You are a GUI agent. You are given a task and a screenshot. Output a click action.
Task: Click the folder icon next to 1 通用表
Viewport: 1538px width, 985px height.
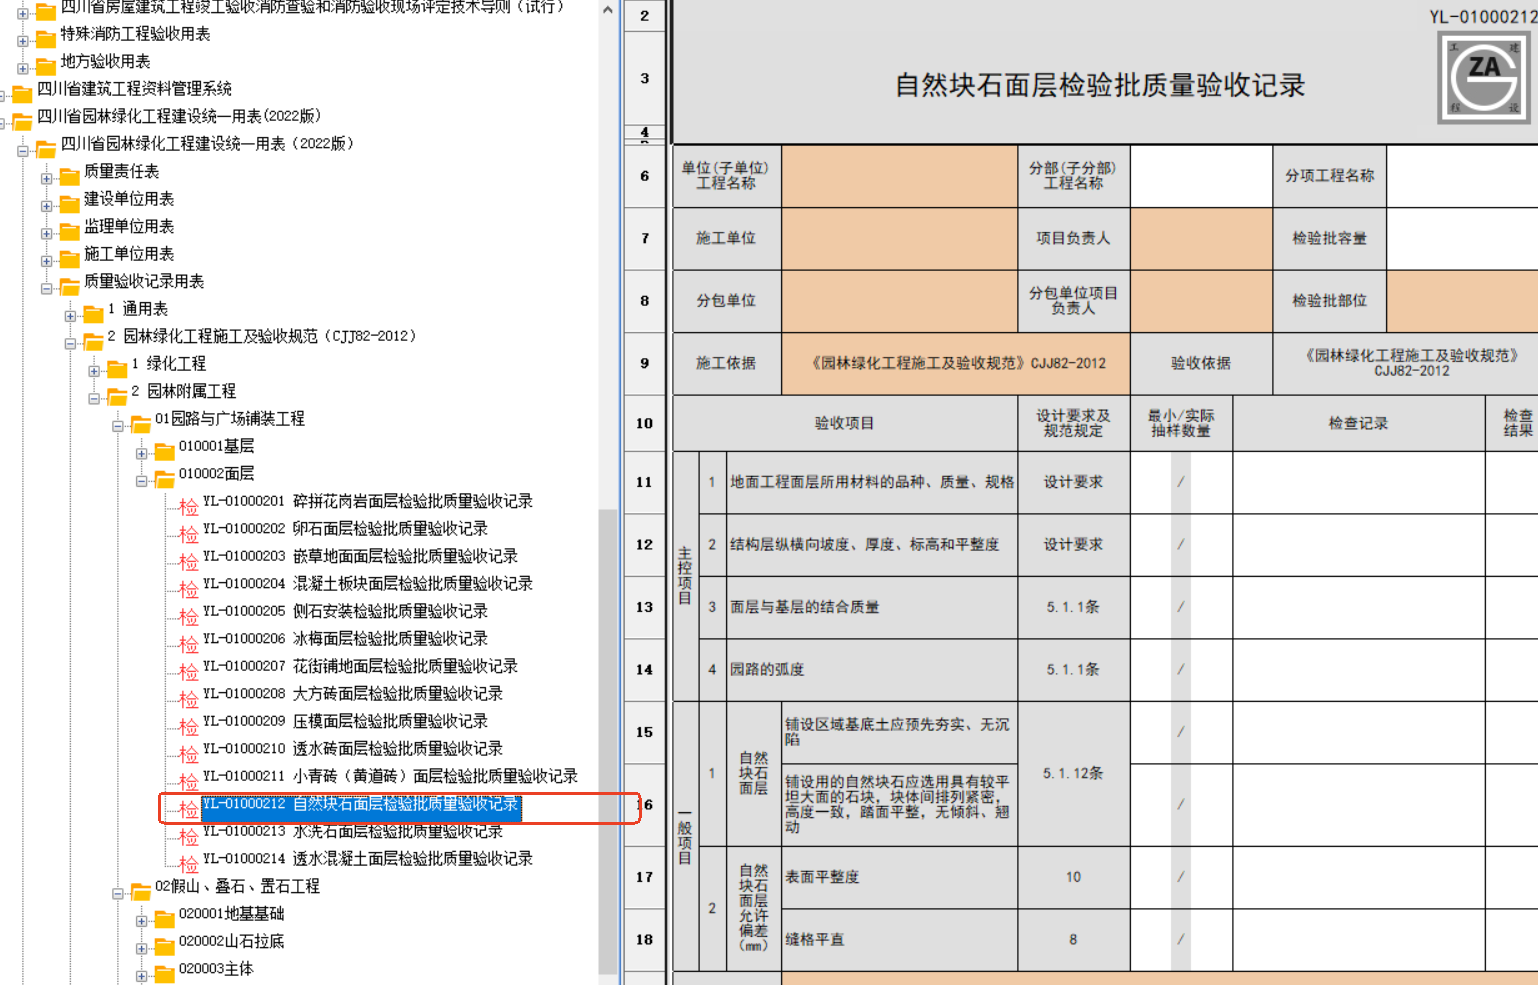[93, 314]
